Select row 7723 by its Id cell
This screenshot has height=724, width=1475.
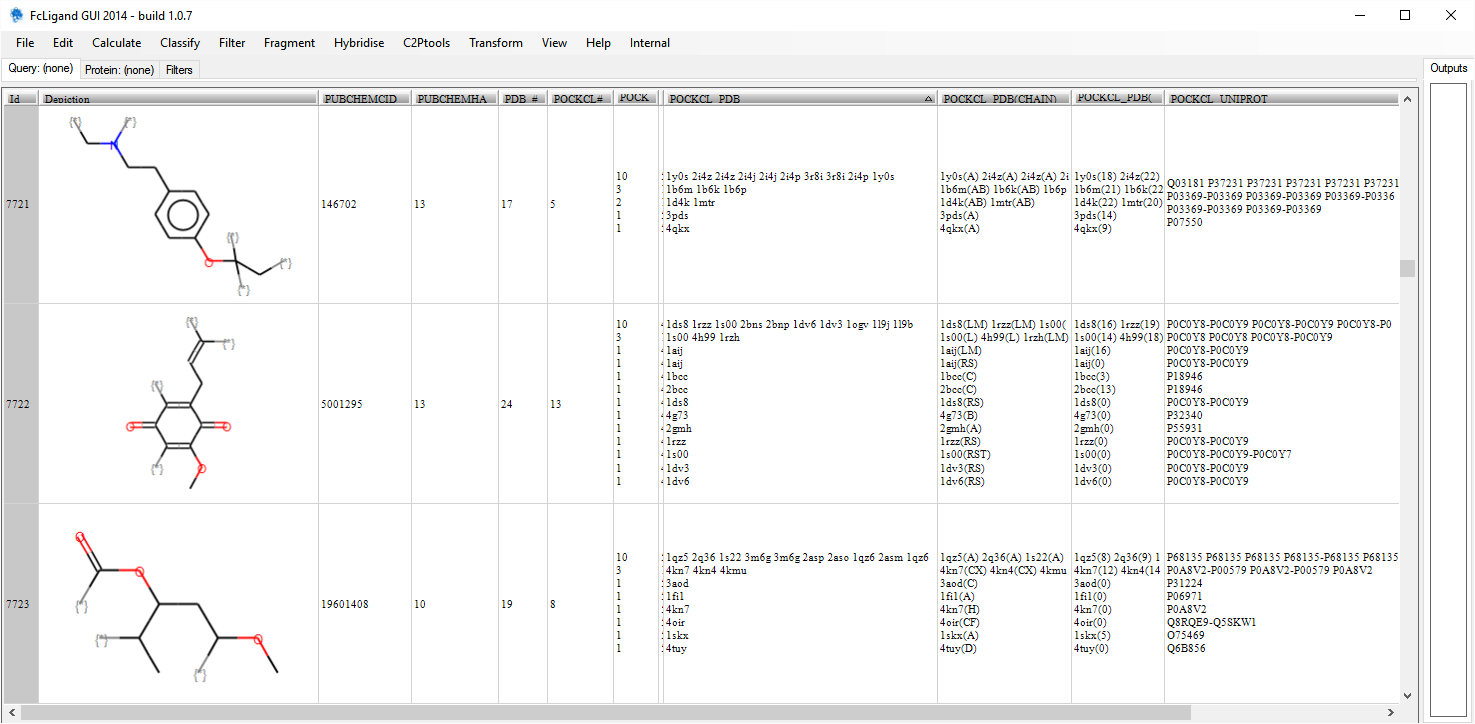point(20,604)
